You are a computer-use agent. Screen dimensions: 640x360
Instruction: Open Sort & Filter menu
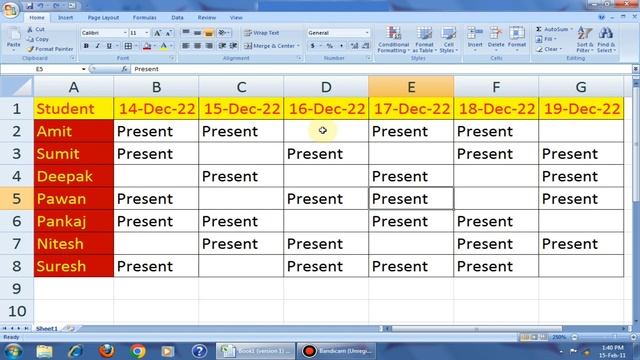point(585,40)
